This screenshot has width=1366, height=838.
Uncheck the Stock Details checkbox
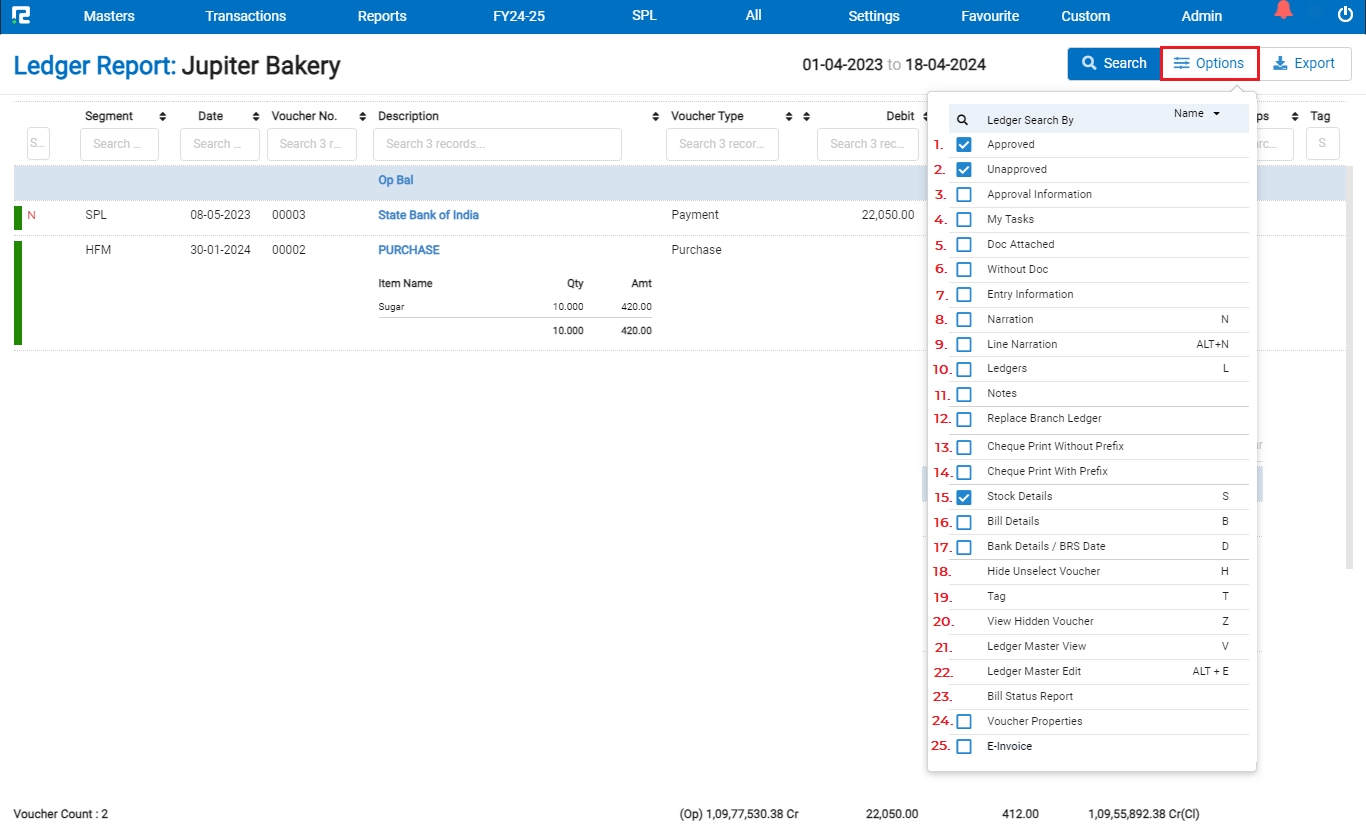tap(964, 497)
